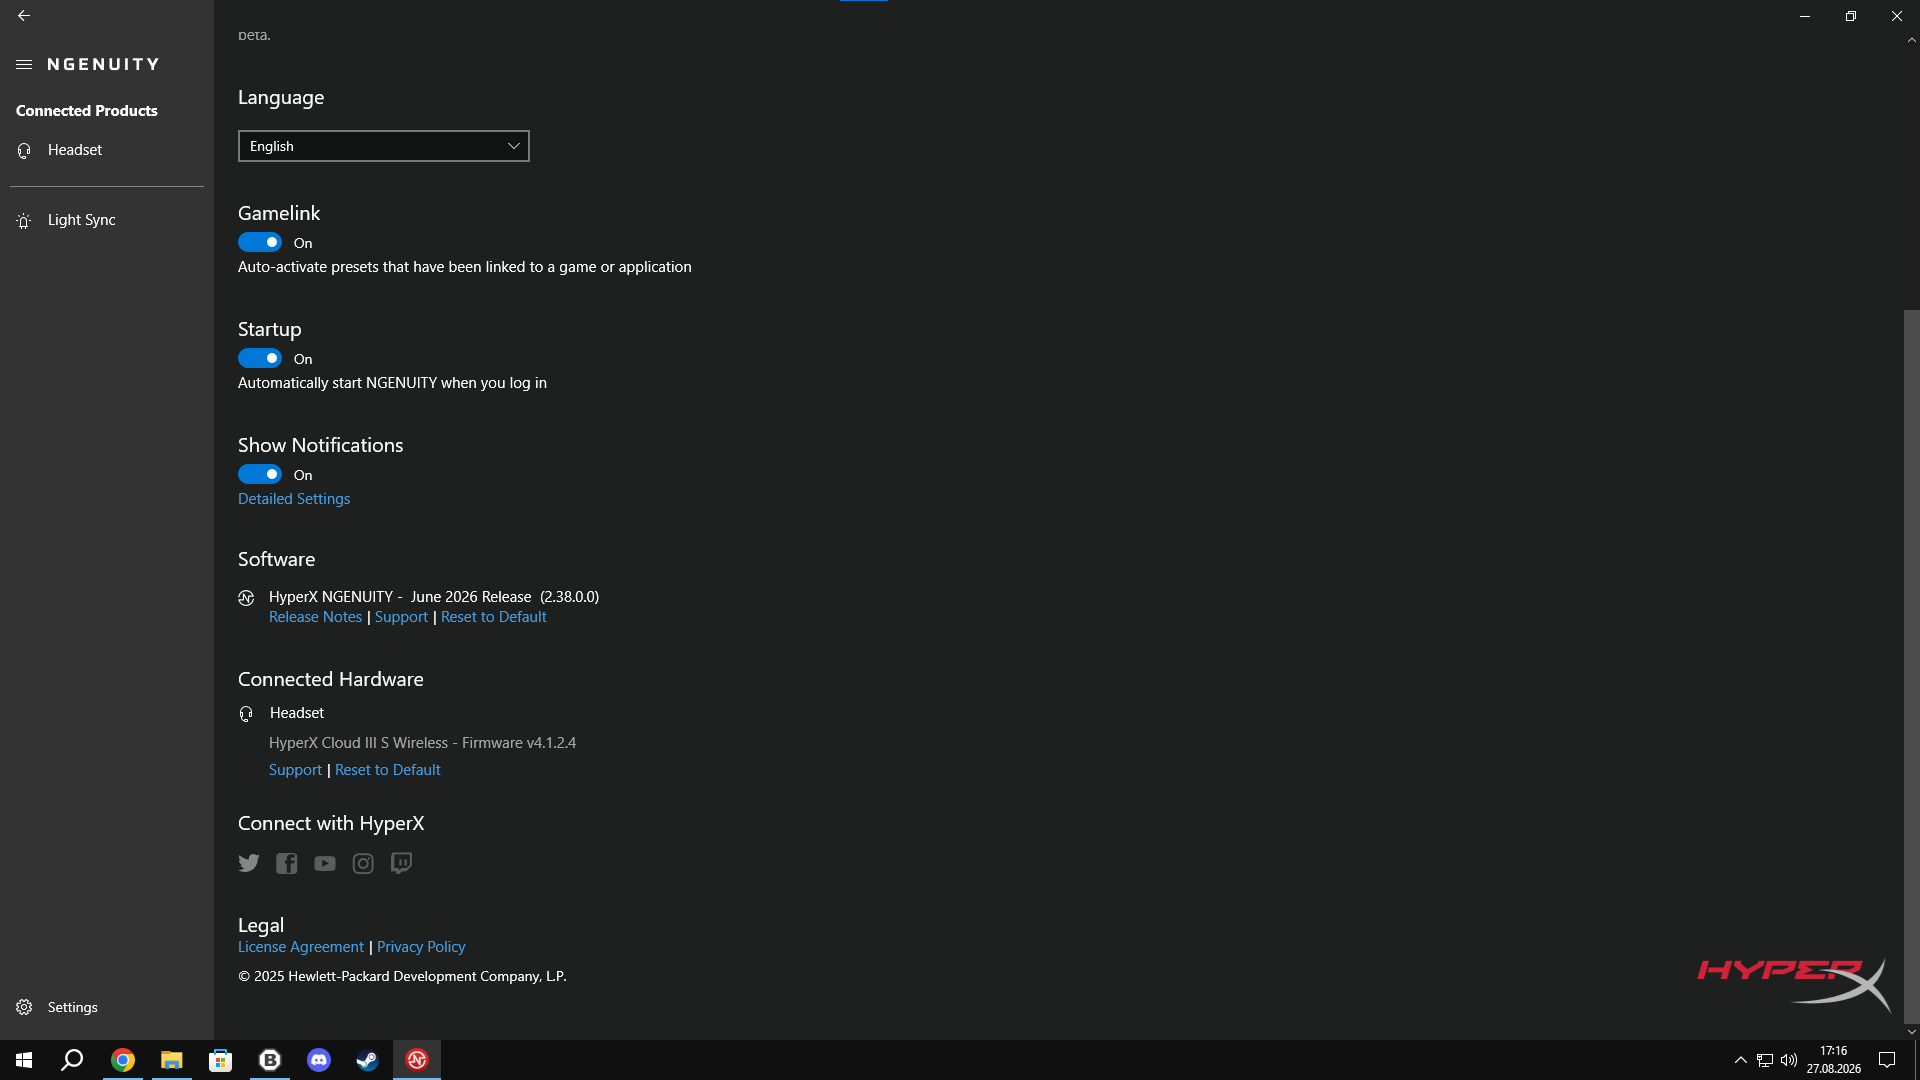Image resolution: width=1920 pixels, height=1080 pixels.
Task: Open HyperX Twitter page
Action: [x=249, y=863]
